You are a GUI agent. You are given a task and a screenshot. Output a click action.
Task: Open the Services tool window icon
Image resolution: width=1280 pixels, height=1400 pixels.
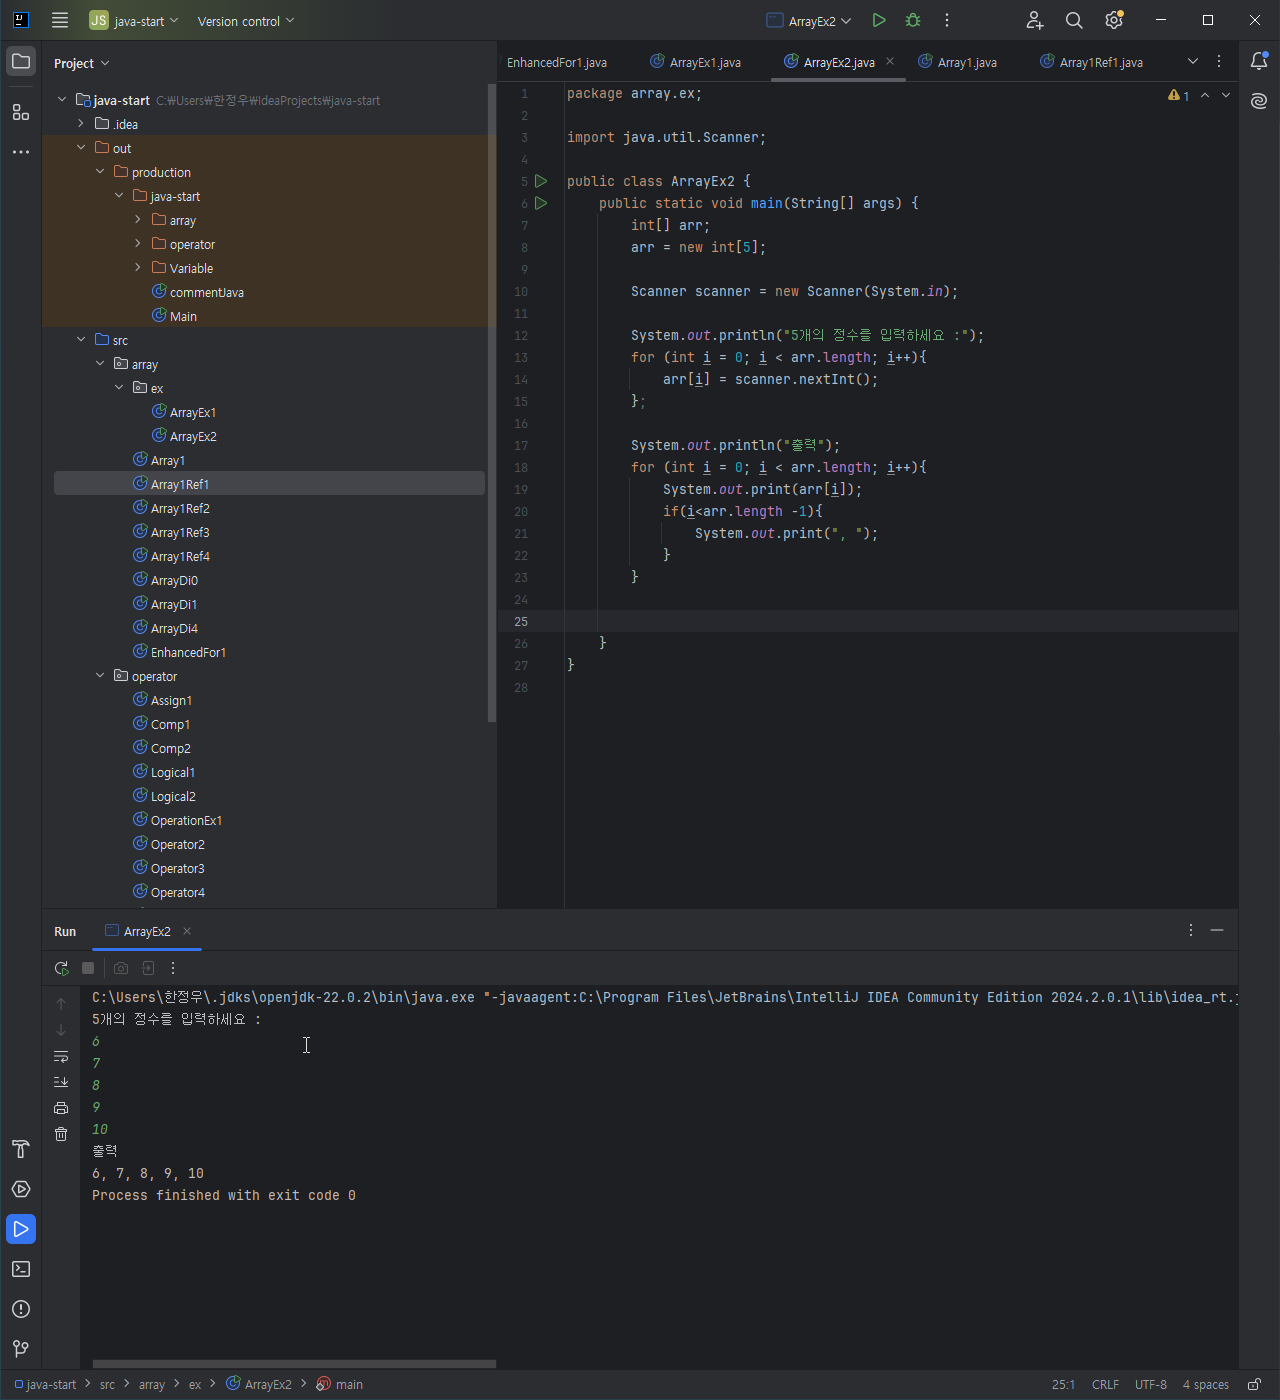tap(21, 1189)
